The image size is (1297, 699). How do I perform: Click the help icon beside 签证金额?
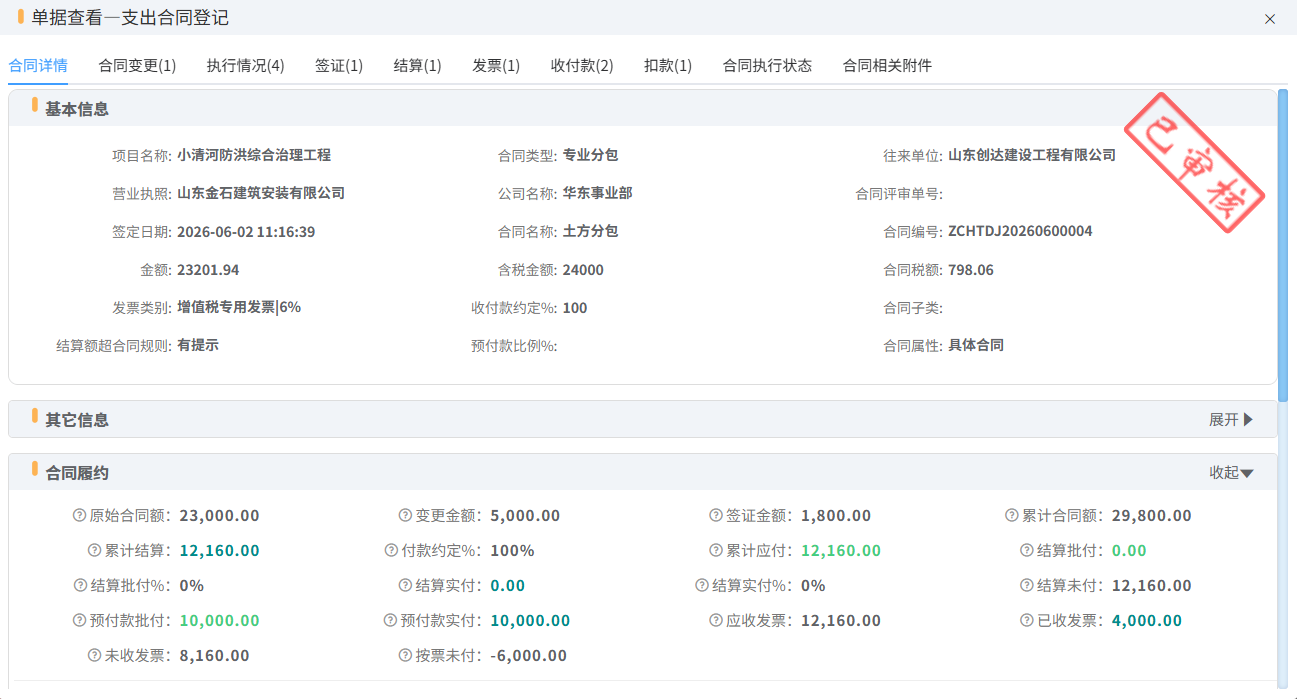coord(716,516)
